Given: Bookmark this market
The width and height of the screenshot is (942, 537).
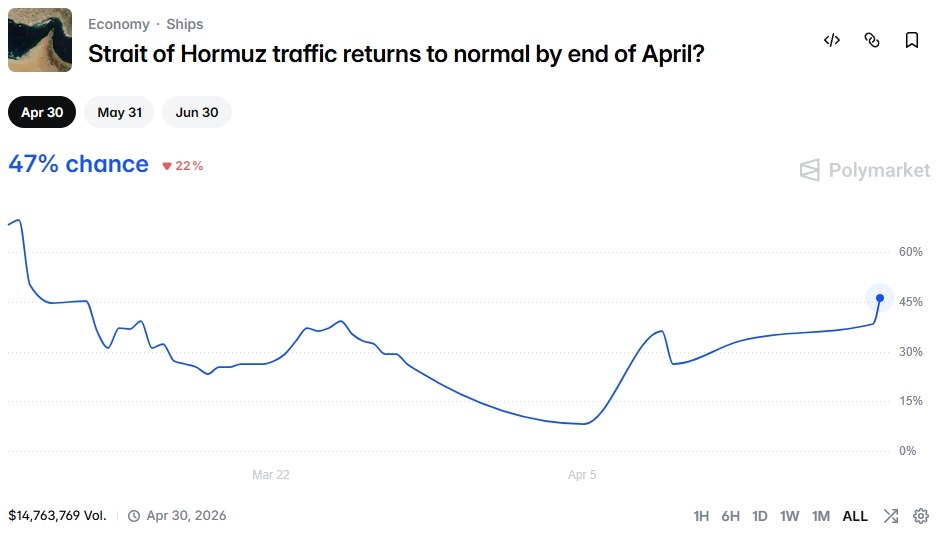Looking at the screenshot, I should [912, 40].
